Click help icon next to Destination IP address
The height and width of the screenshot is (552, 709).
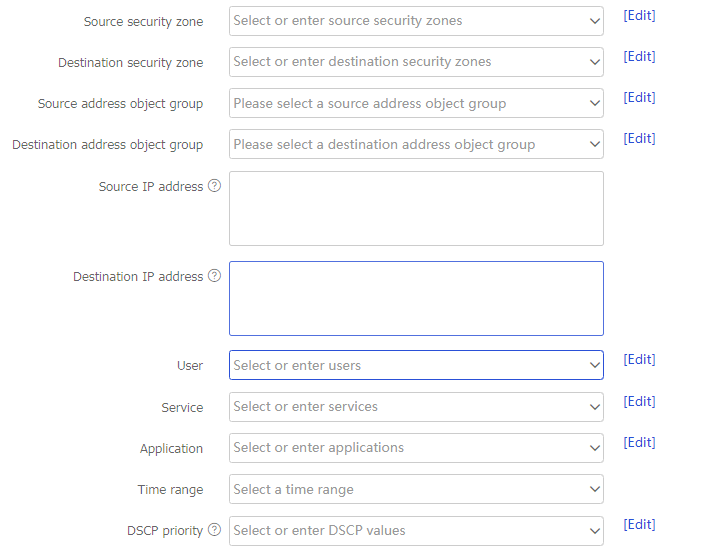214,276
